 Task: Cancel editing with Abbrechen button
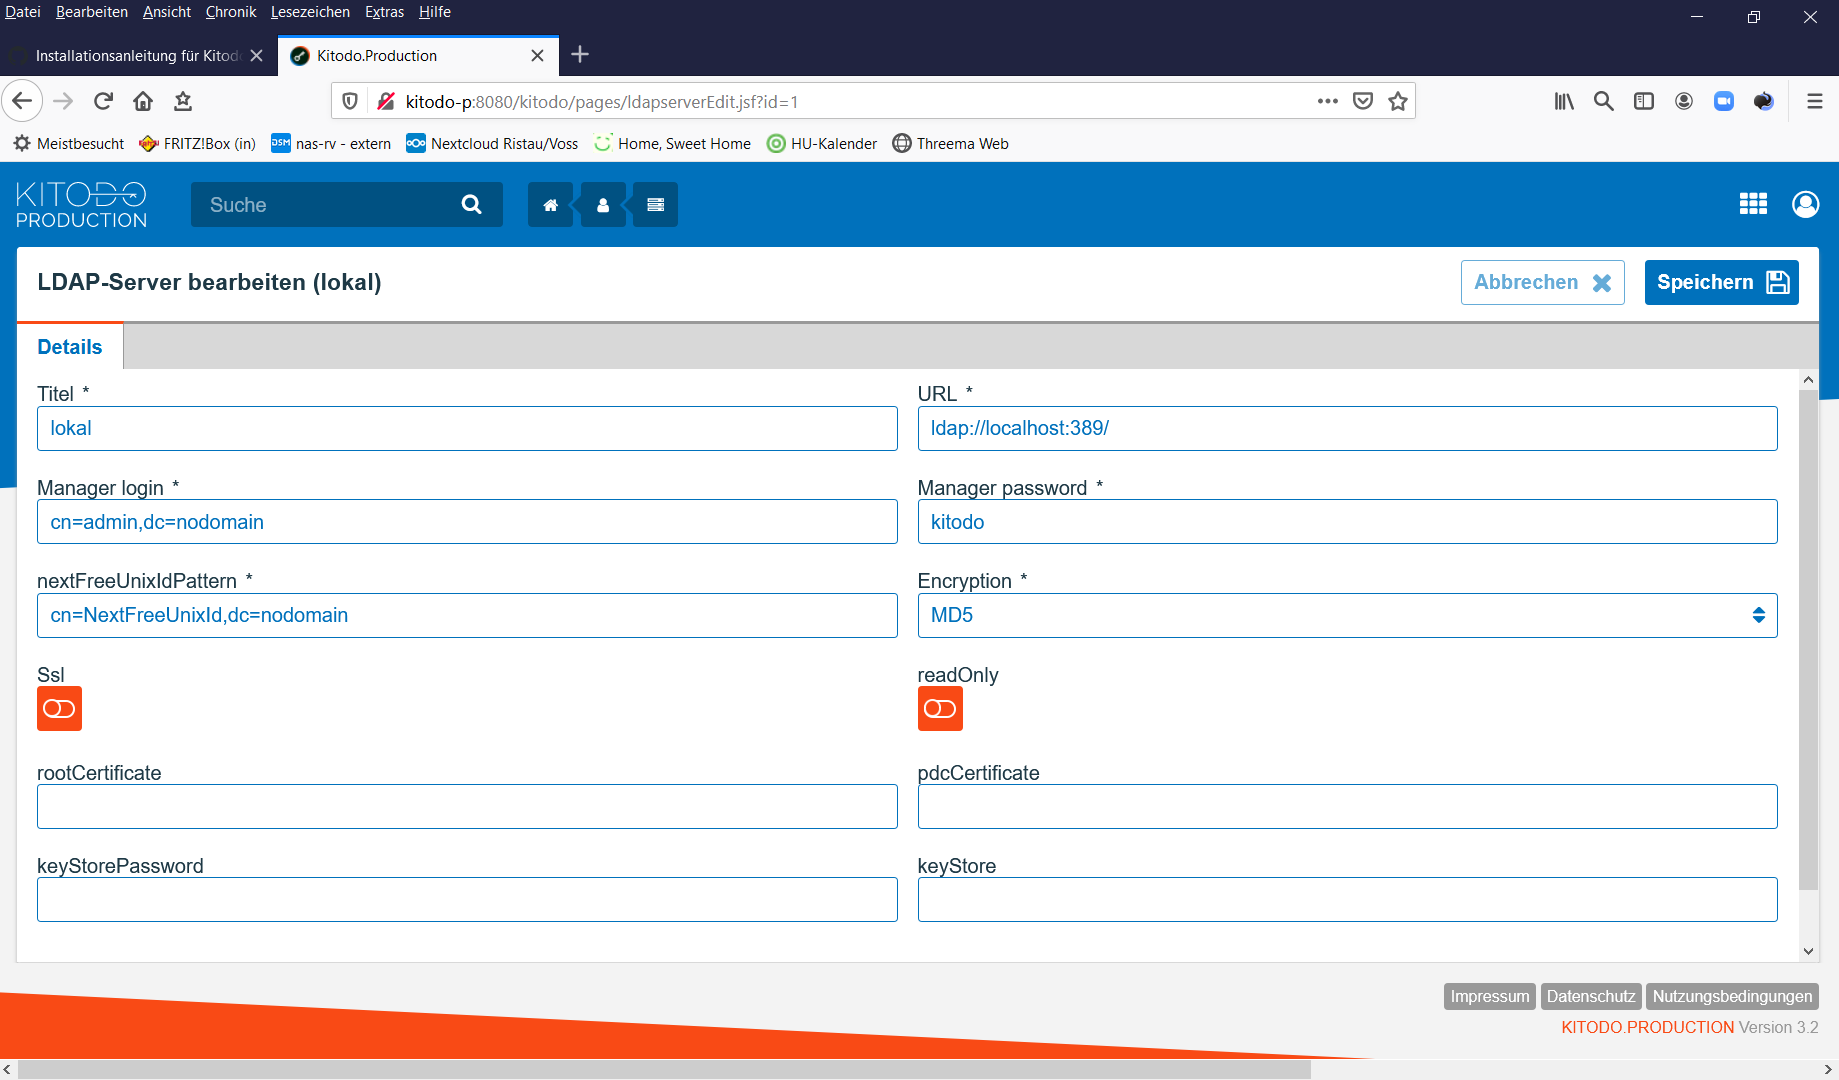pos(1542,283)
